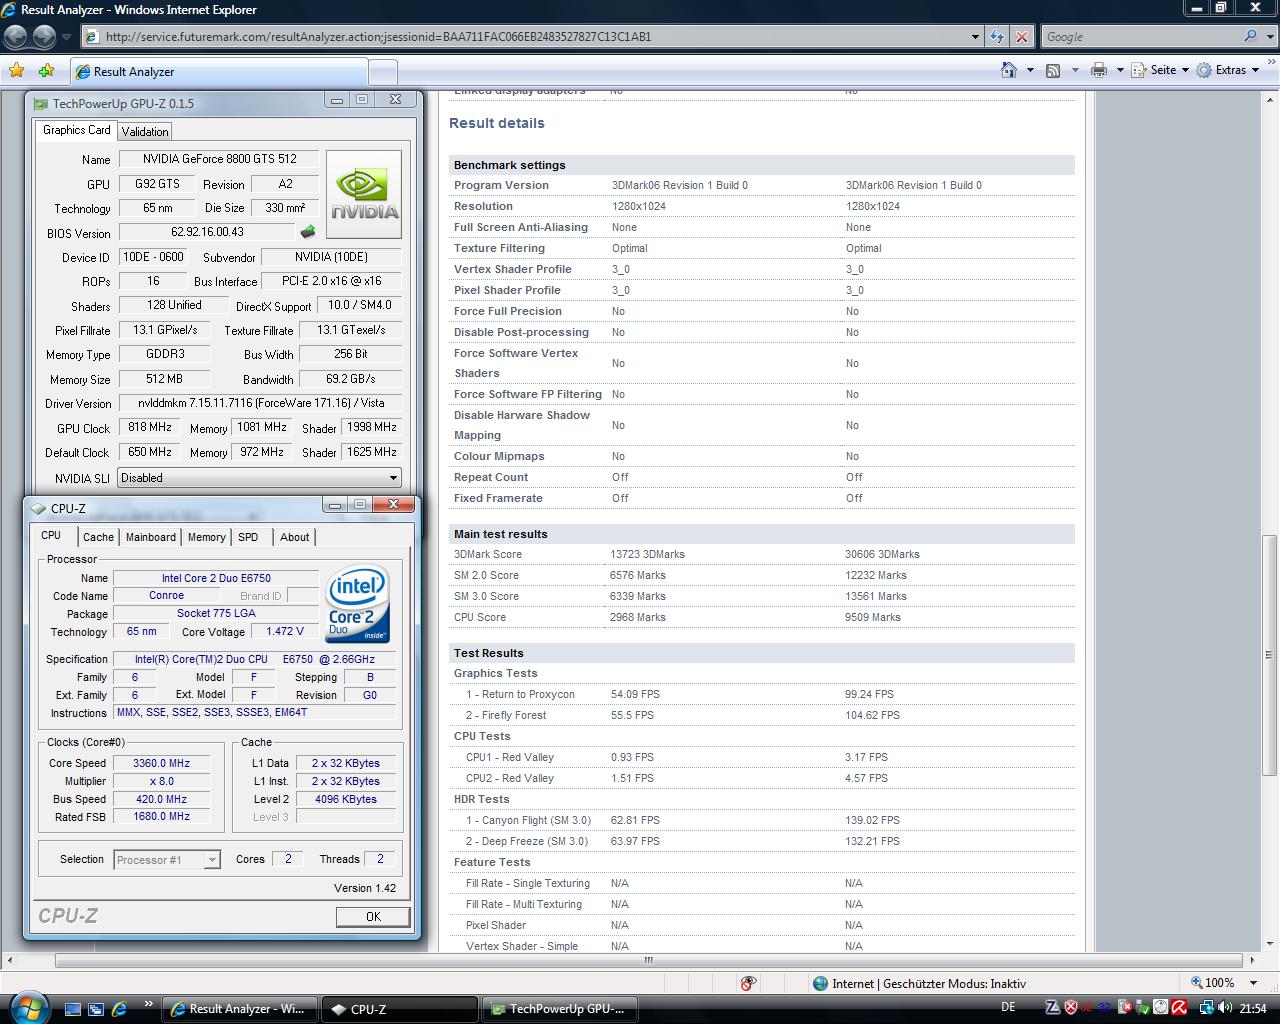Click the Driver Version field in GPU-Z
Image resolution: width=1280 pixels, height=1024 pixels.
[259, 403]
